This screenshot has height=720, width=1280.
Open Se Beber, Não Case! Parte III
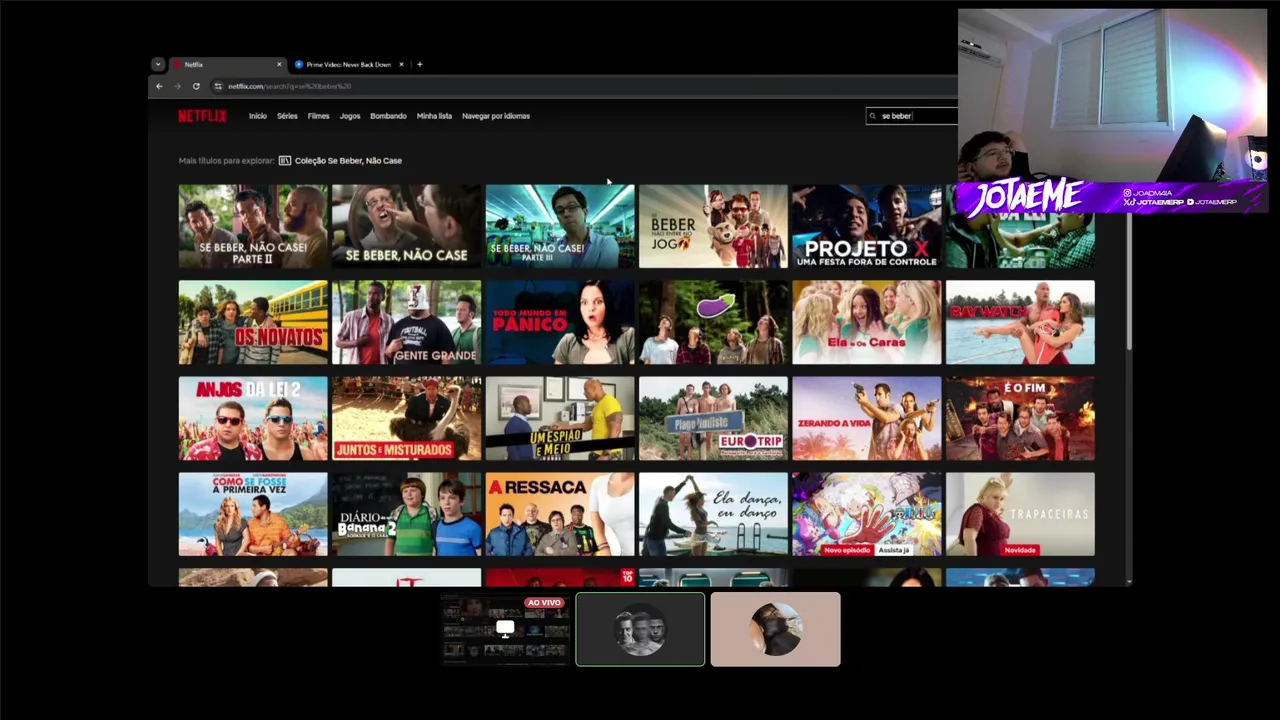(560, 226)
